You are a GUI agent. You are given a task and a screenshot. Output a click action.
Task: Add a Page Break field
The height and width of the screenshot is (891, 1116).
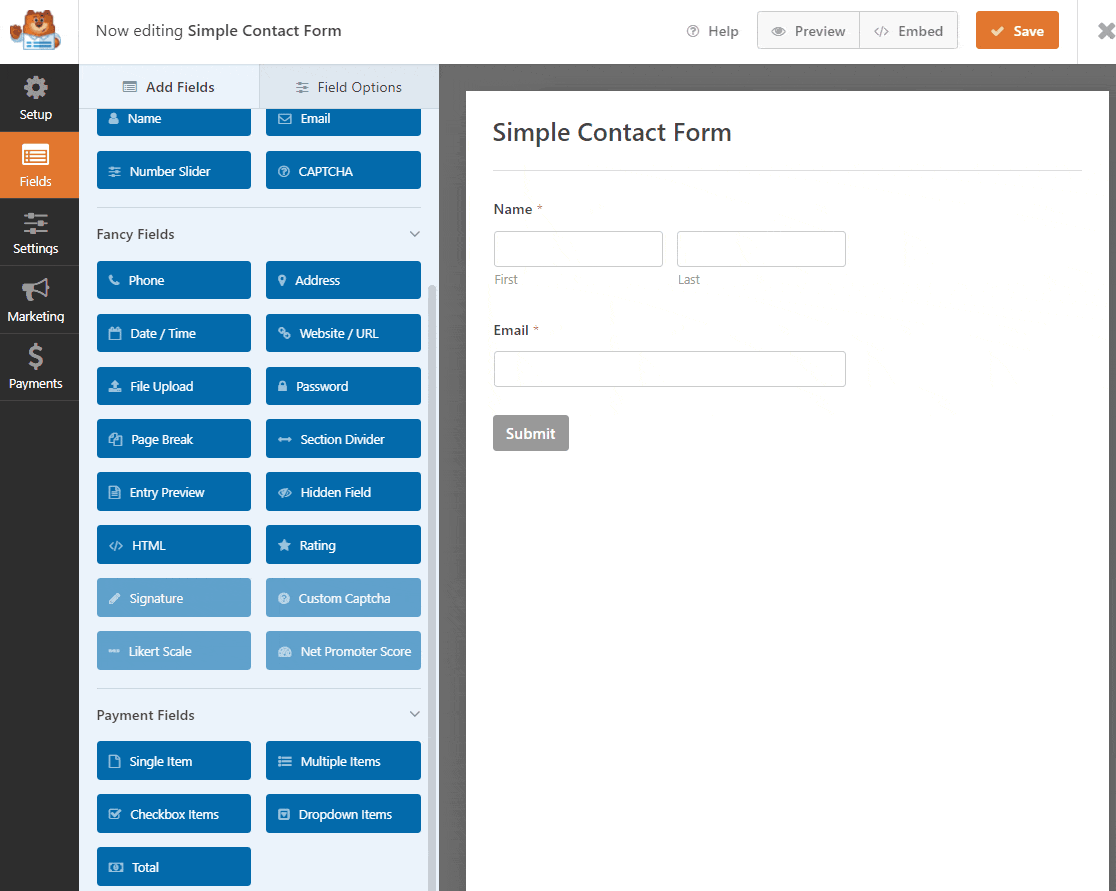pyautogui.click(x=174, y=439)
